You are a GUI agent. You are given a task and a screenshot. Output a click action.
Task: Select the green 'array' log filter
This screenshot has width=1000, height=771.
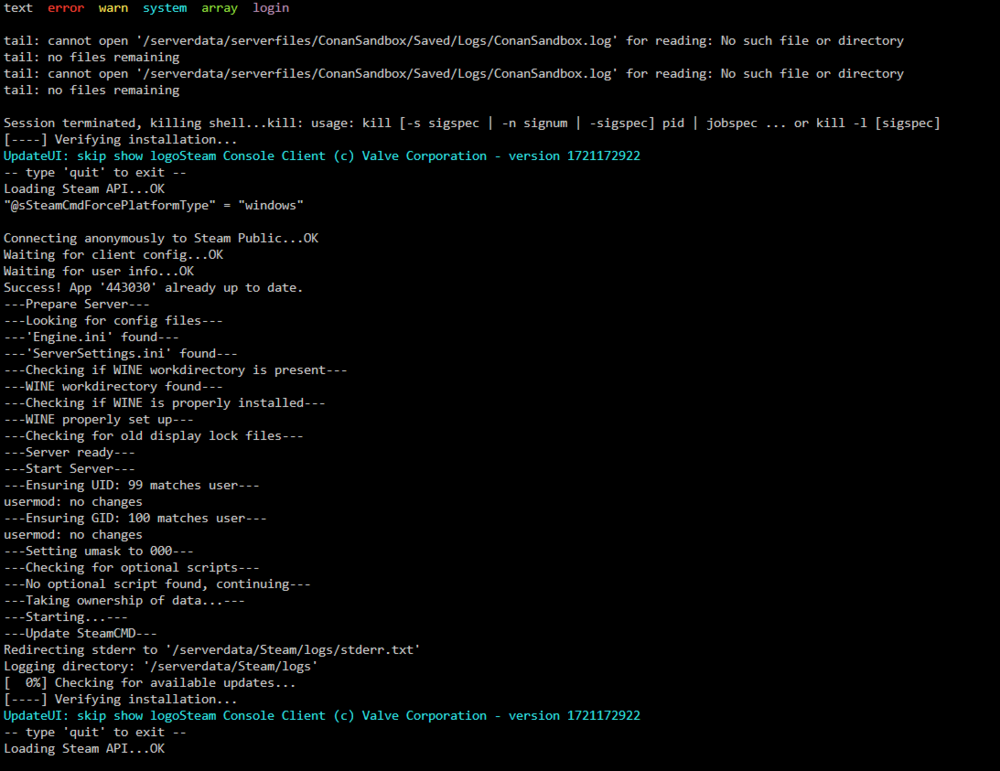click(x=219, y=8)
